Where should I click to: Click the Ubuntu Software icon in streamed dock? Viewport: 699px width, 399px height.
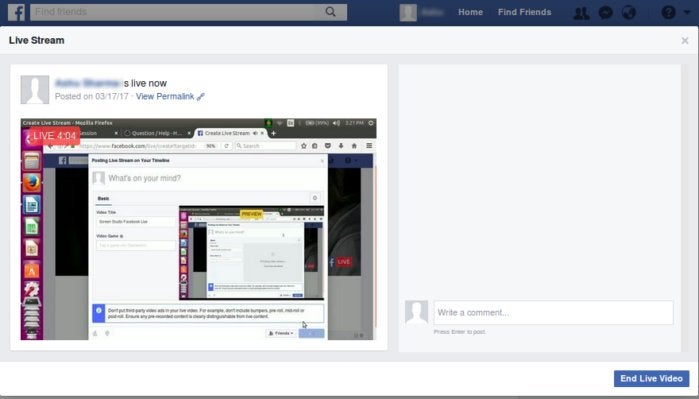[x=32, y=270]
